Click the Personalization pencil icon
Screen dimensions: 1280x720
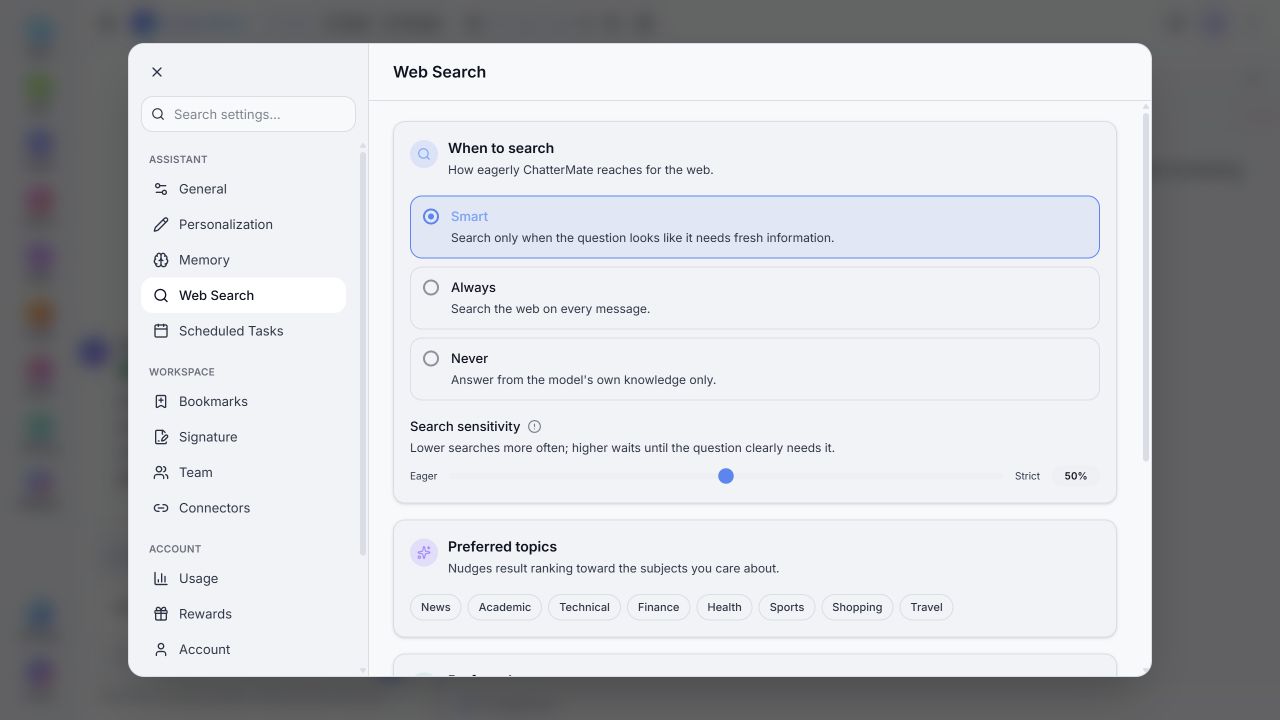(x=161, y=225)
